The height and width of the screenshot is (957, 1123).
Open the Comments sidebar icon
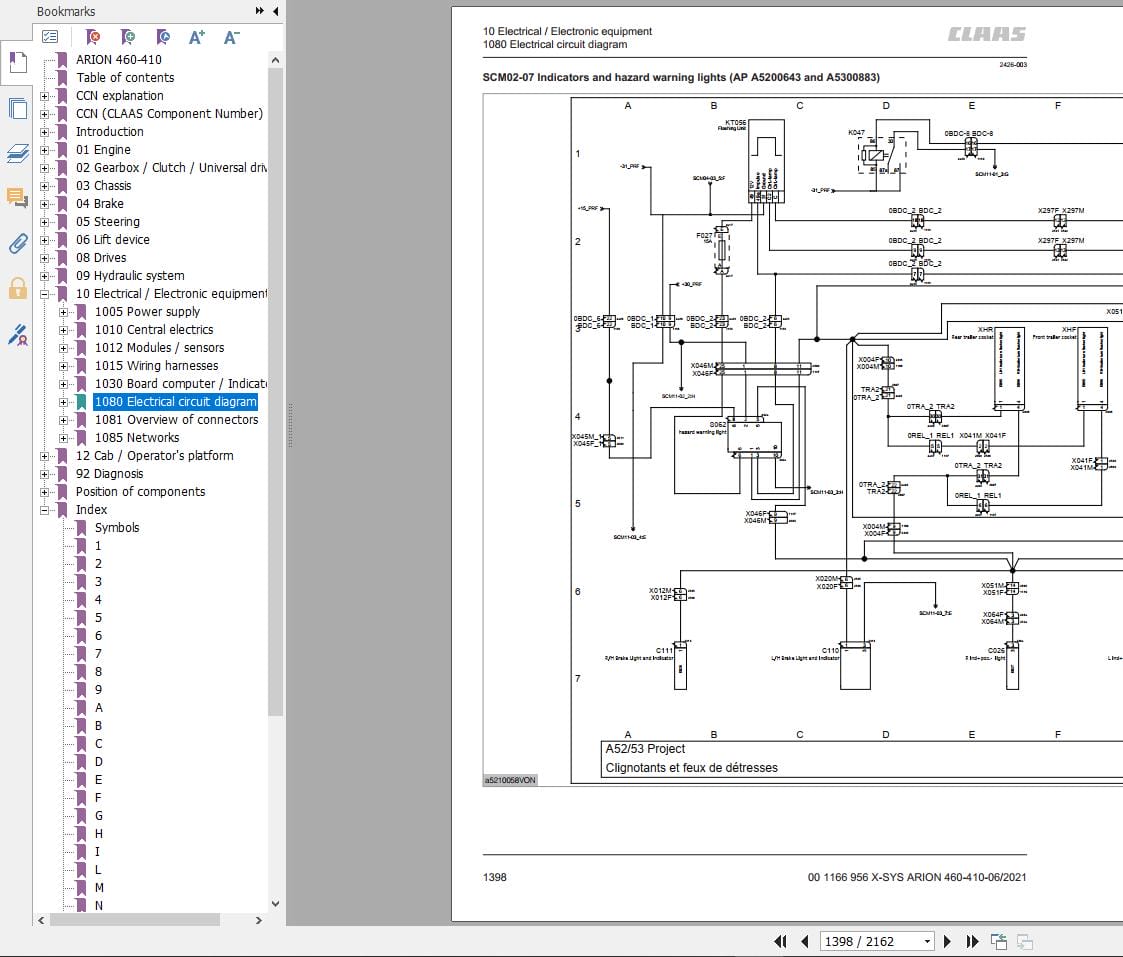pyautogui.click(x=17, y=197)
